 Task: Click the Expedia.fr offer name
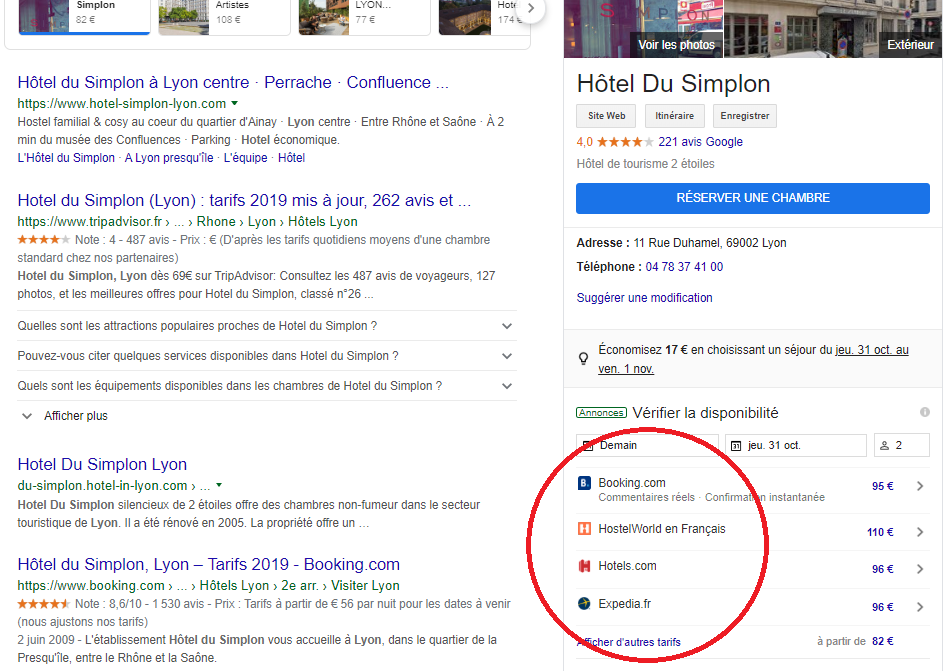[624, 604]
